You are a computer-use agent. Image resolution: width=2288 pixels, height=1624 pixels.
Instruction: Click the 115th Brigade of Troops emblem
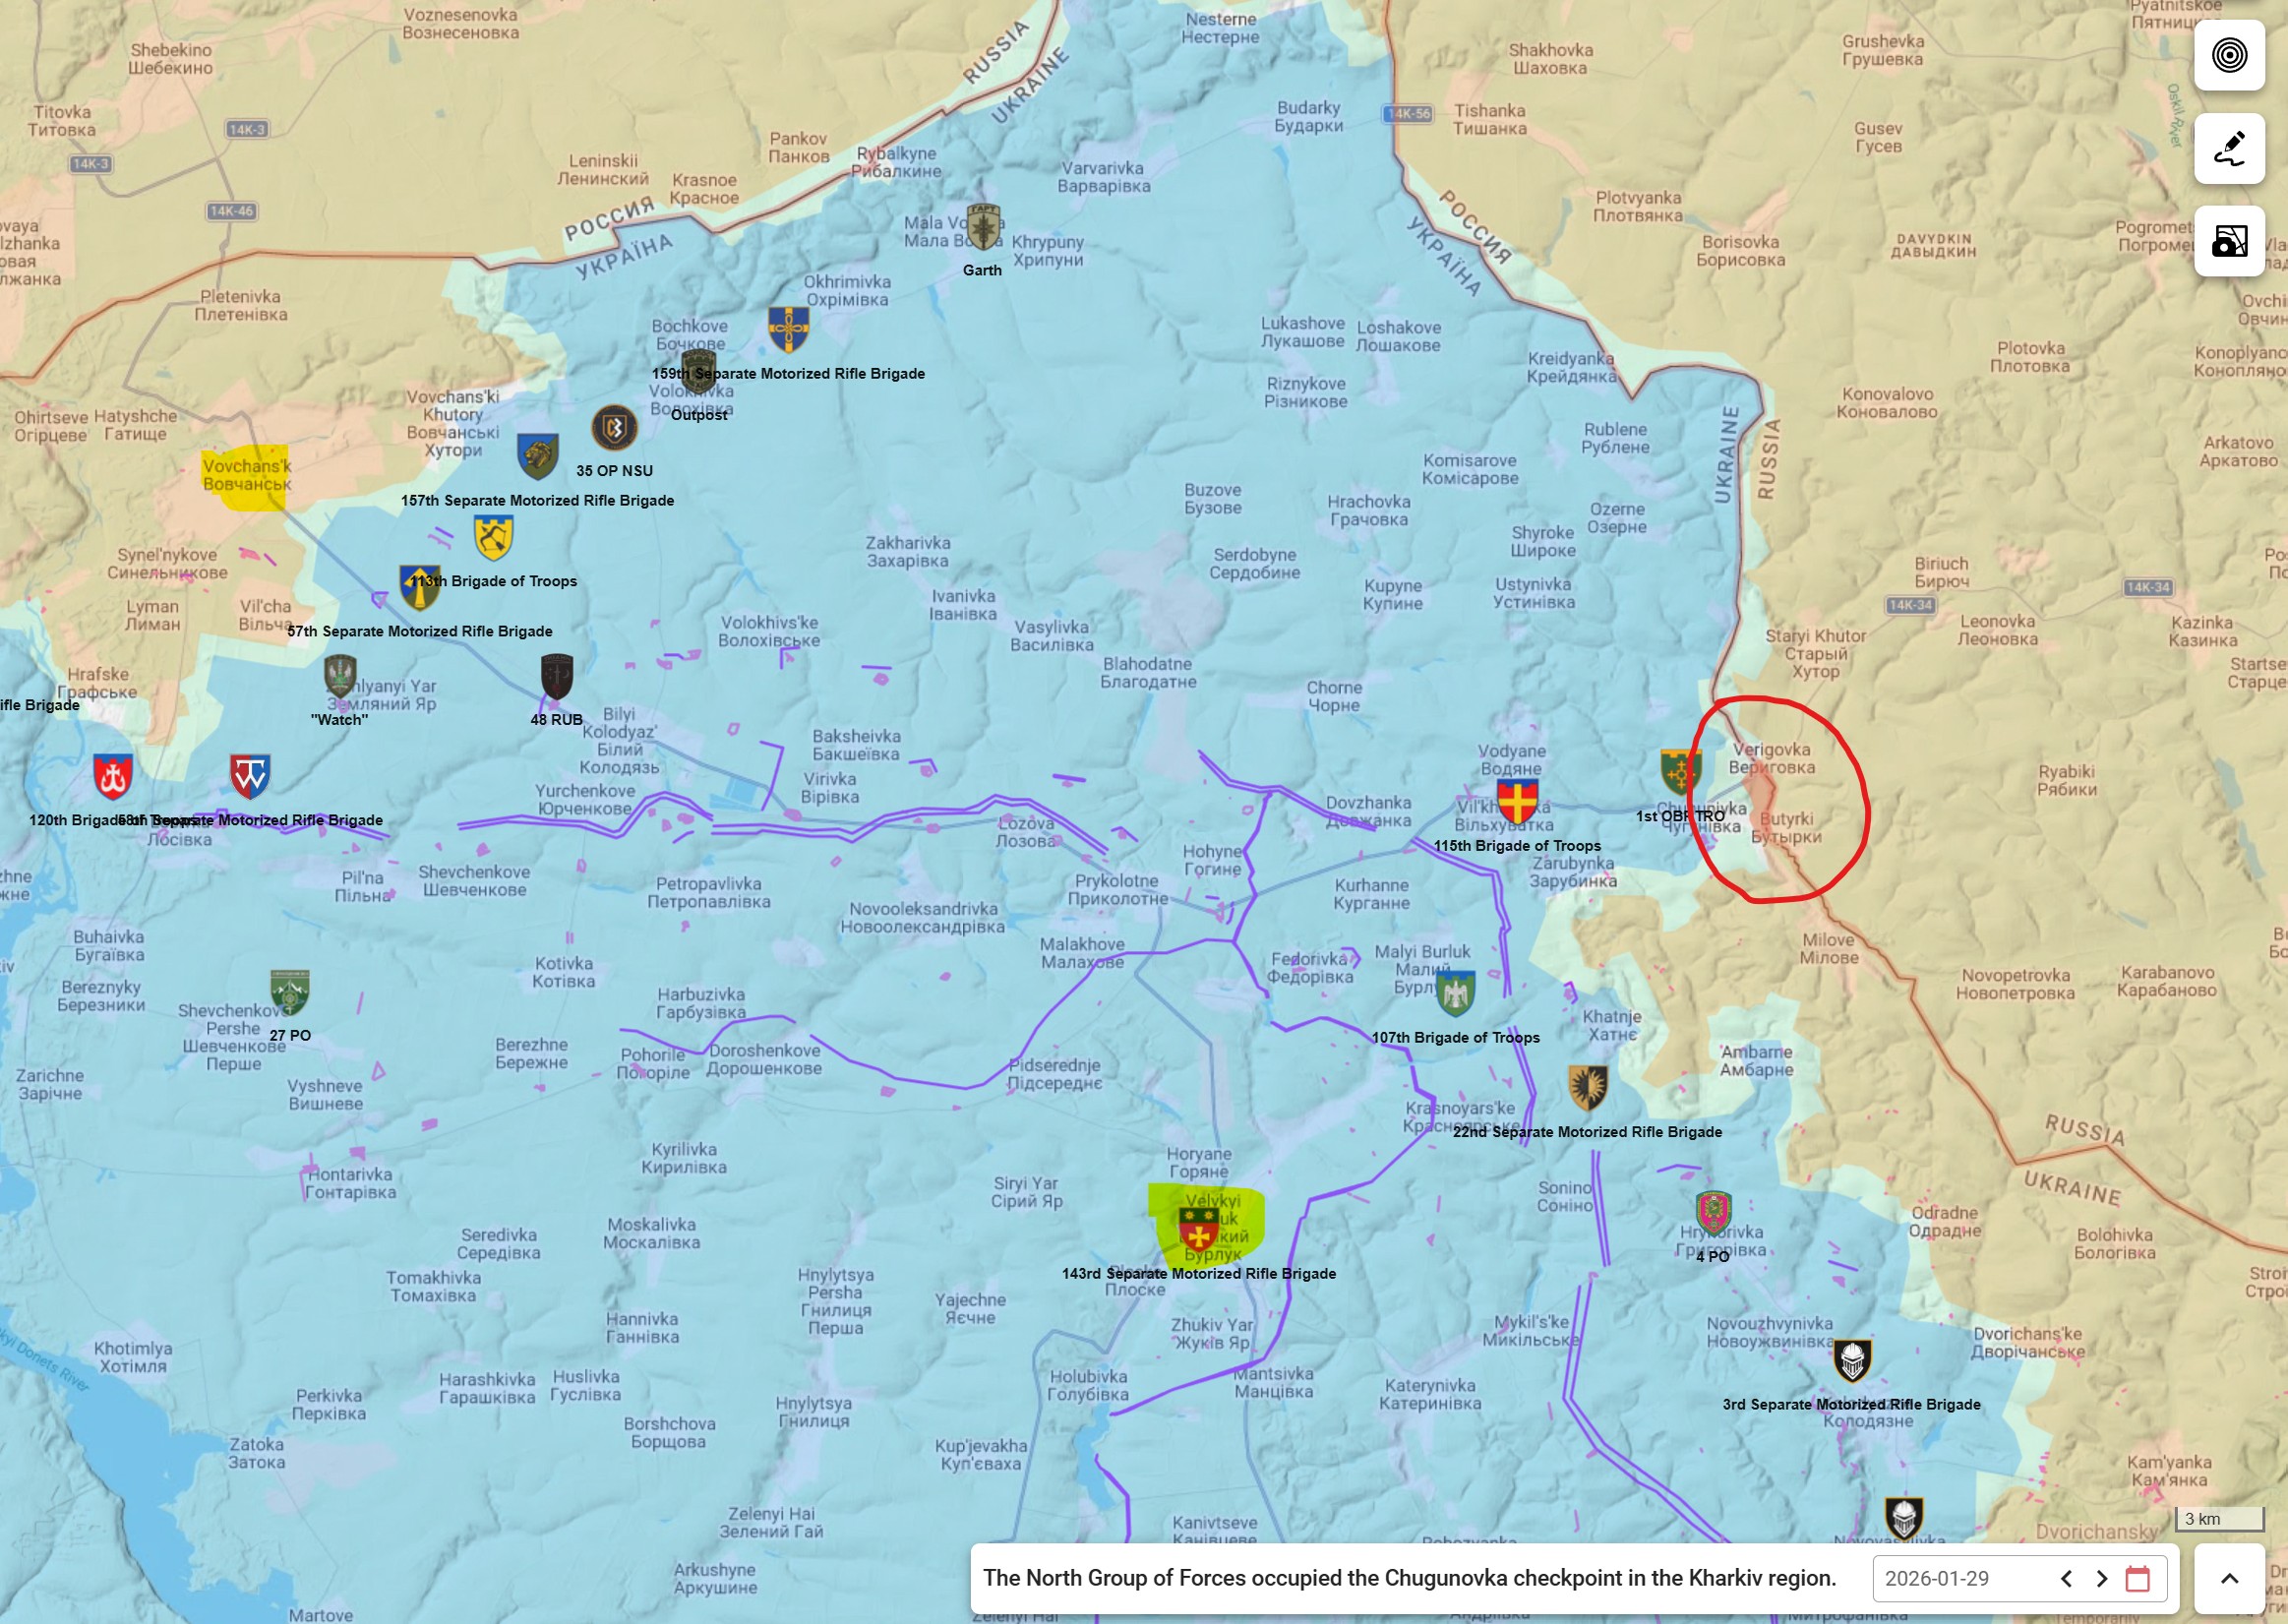[x=1517, y=802]
